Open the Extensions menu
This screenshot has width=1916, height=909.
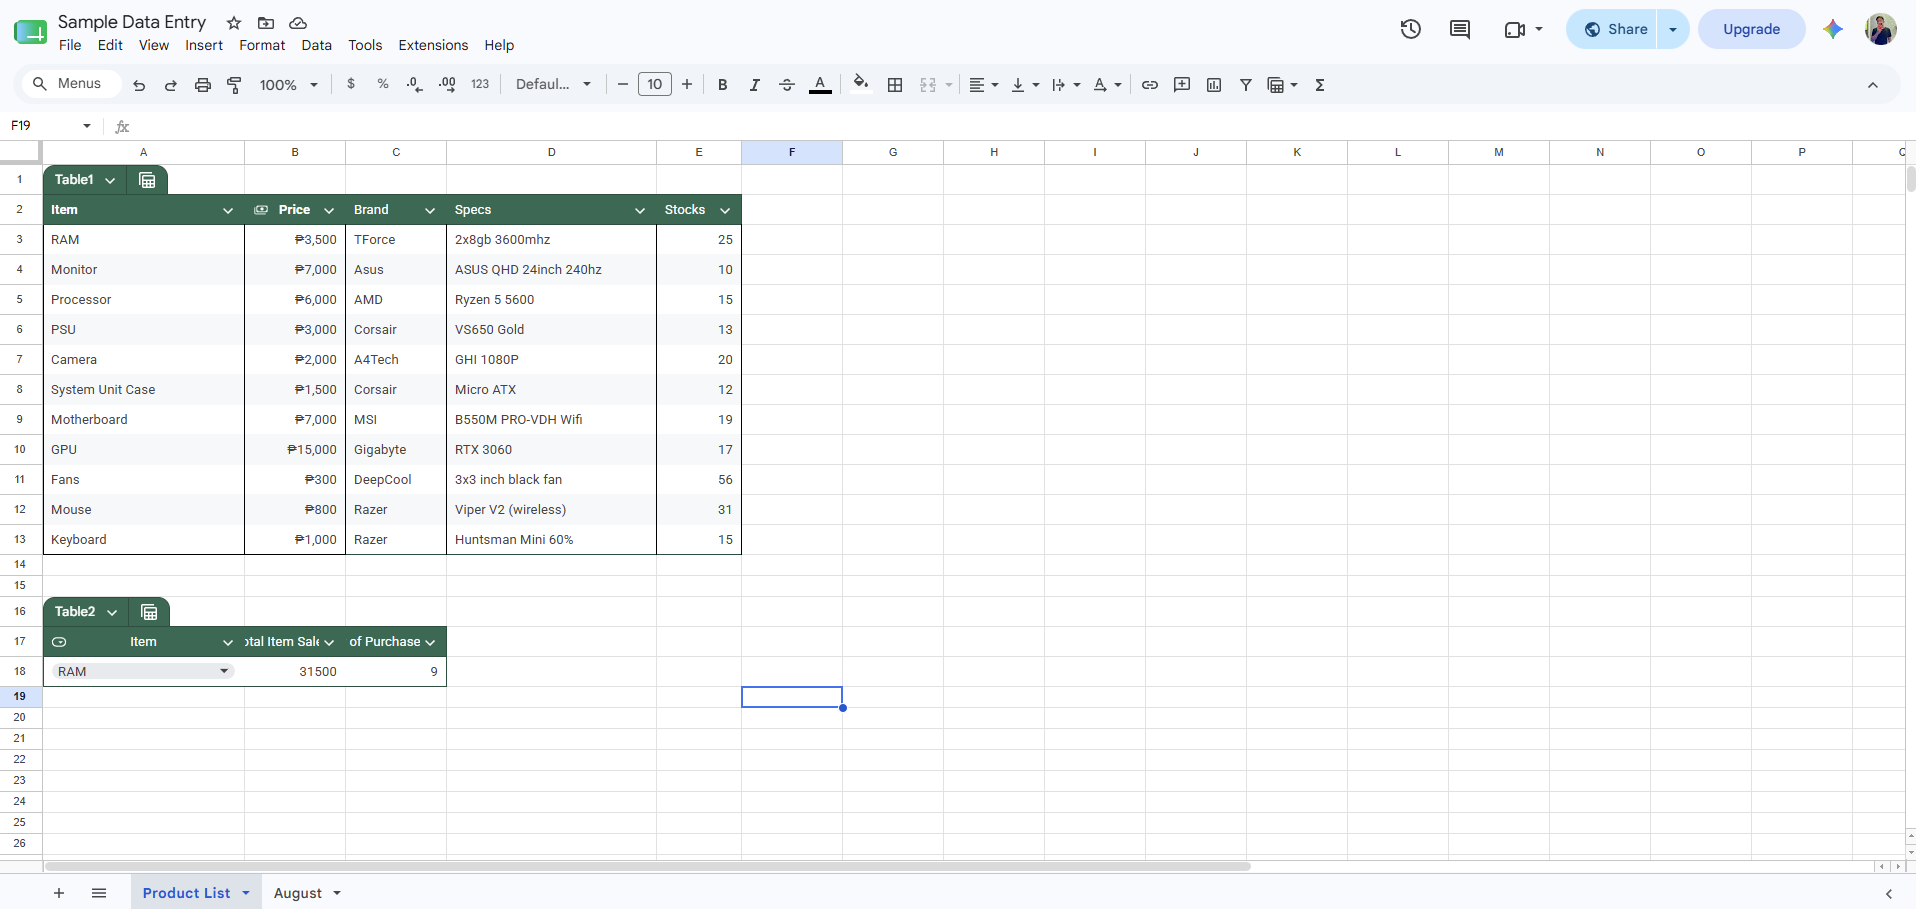433,45
